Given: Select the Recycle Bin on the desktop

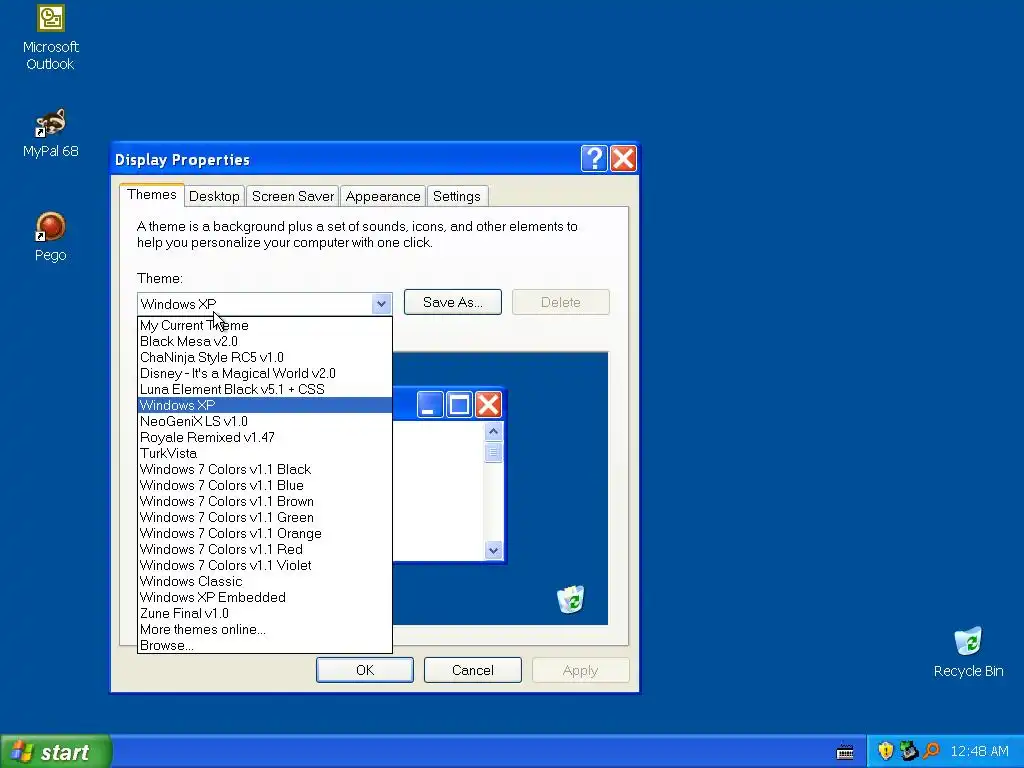Looking at the screenshot, I should [x=968, y=652].
